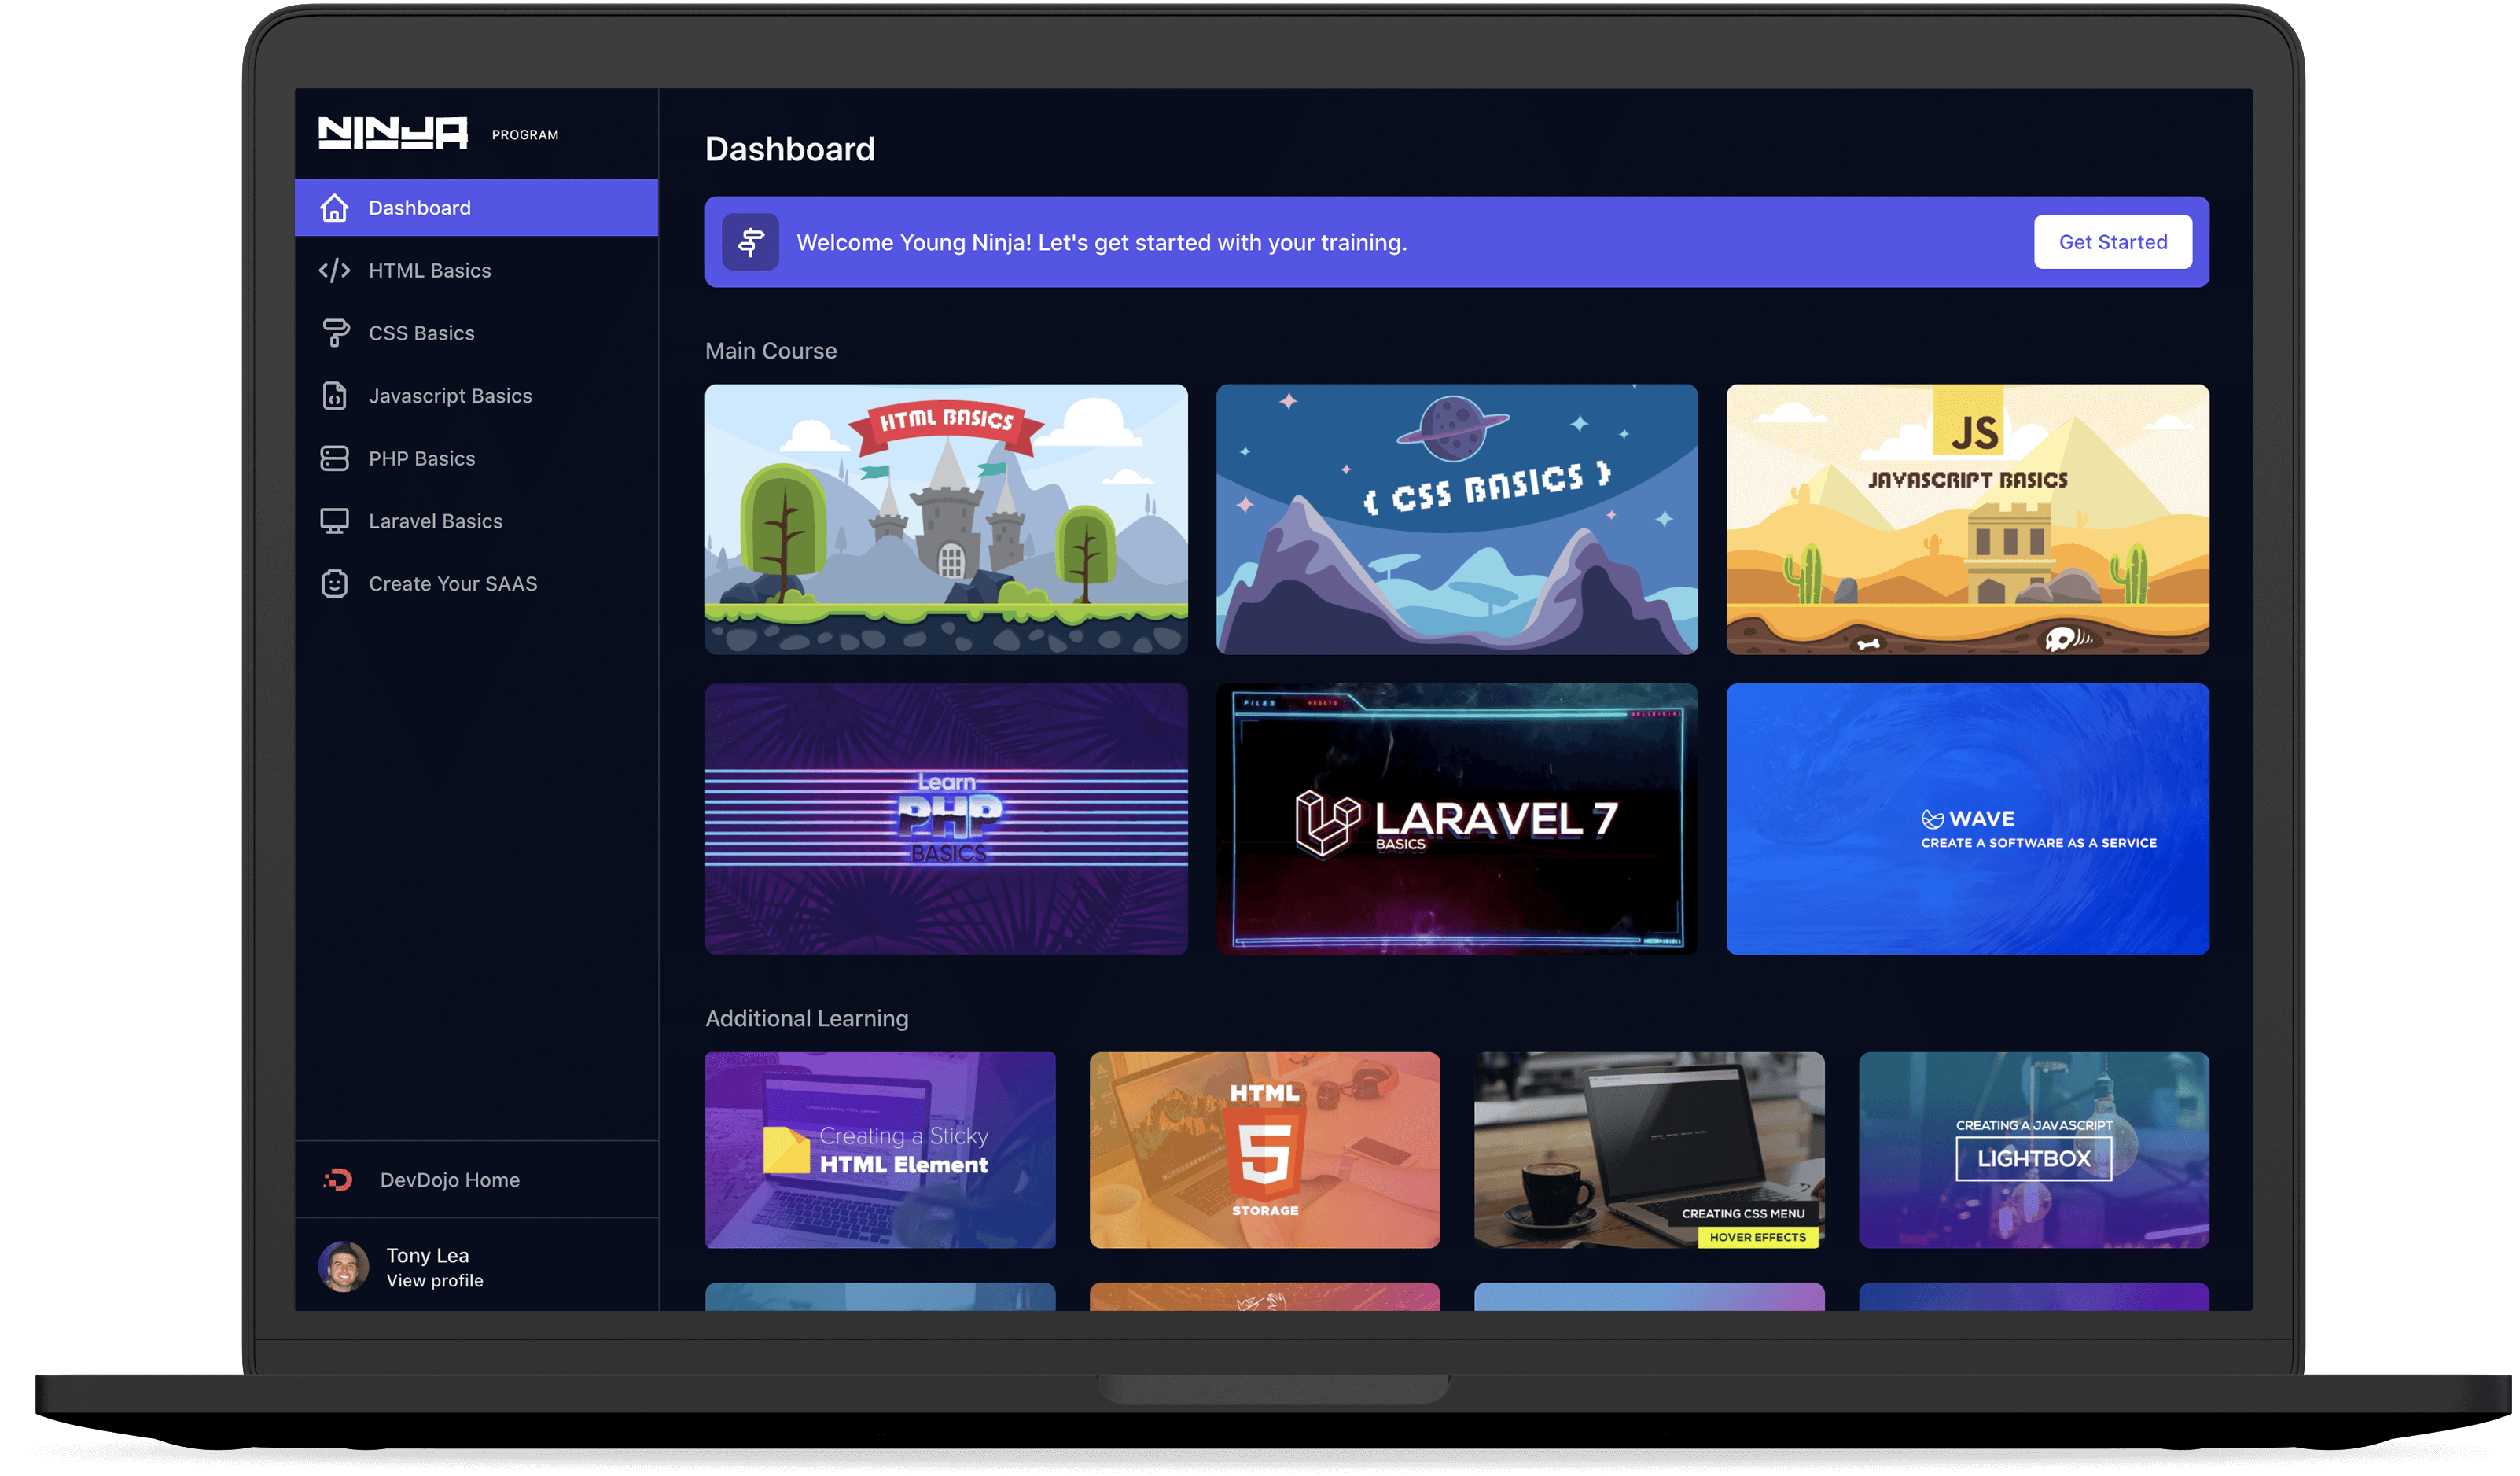Open PHP Basics sidebar item
Image resolution: width=2520 pixels, height=1476 pixels.
pyautogui.click(x=476, y=458)
